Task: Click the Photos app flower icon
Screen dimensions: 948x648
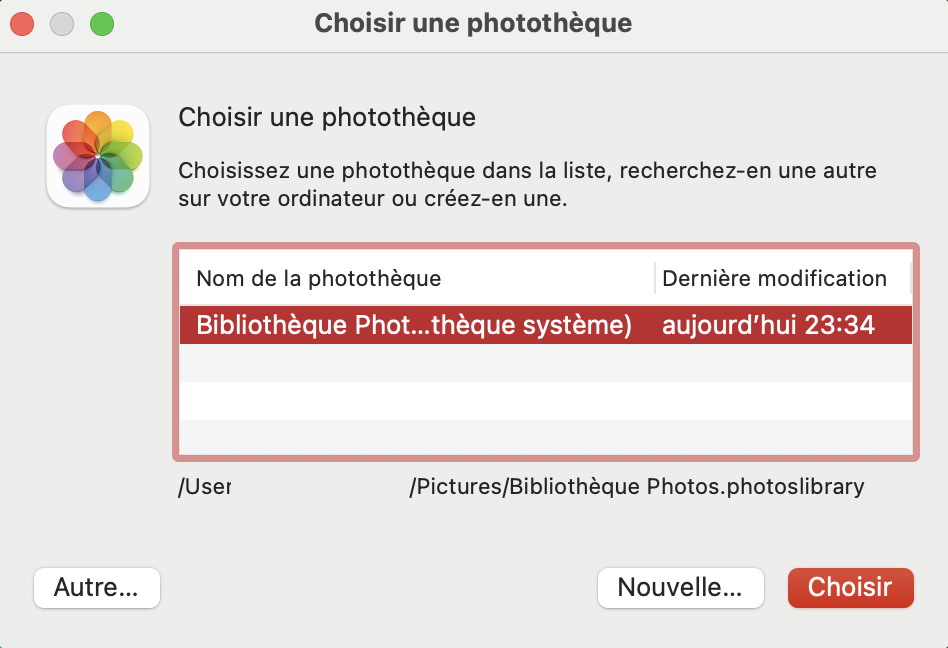Action: (98, 157)
